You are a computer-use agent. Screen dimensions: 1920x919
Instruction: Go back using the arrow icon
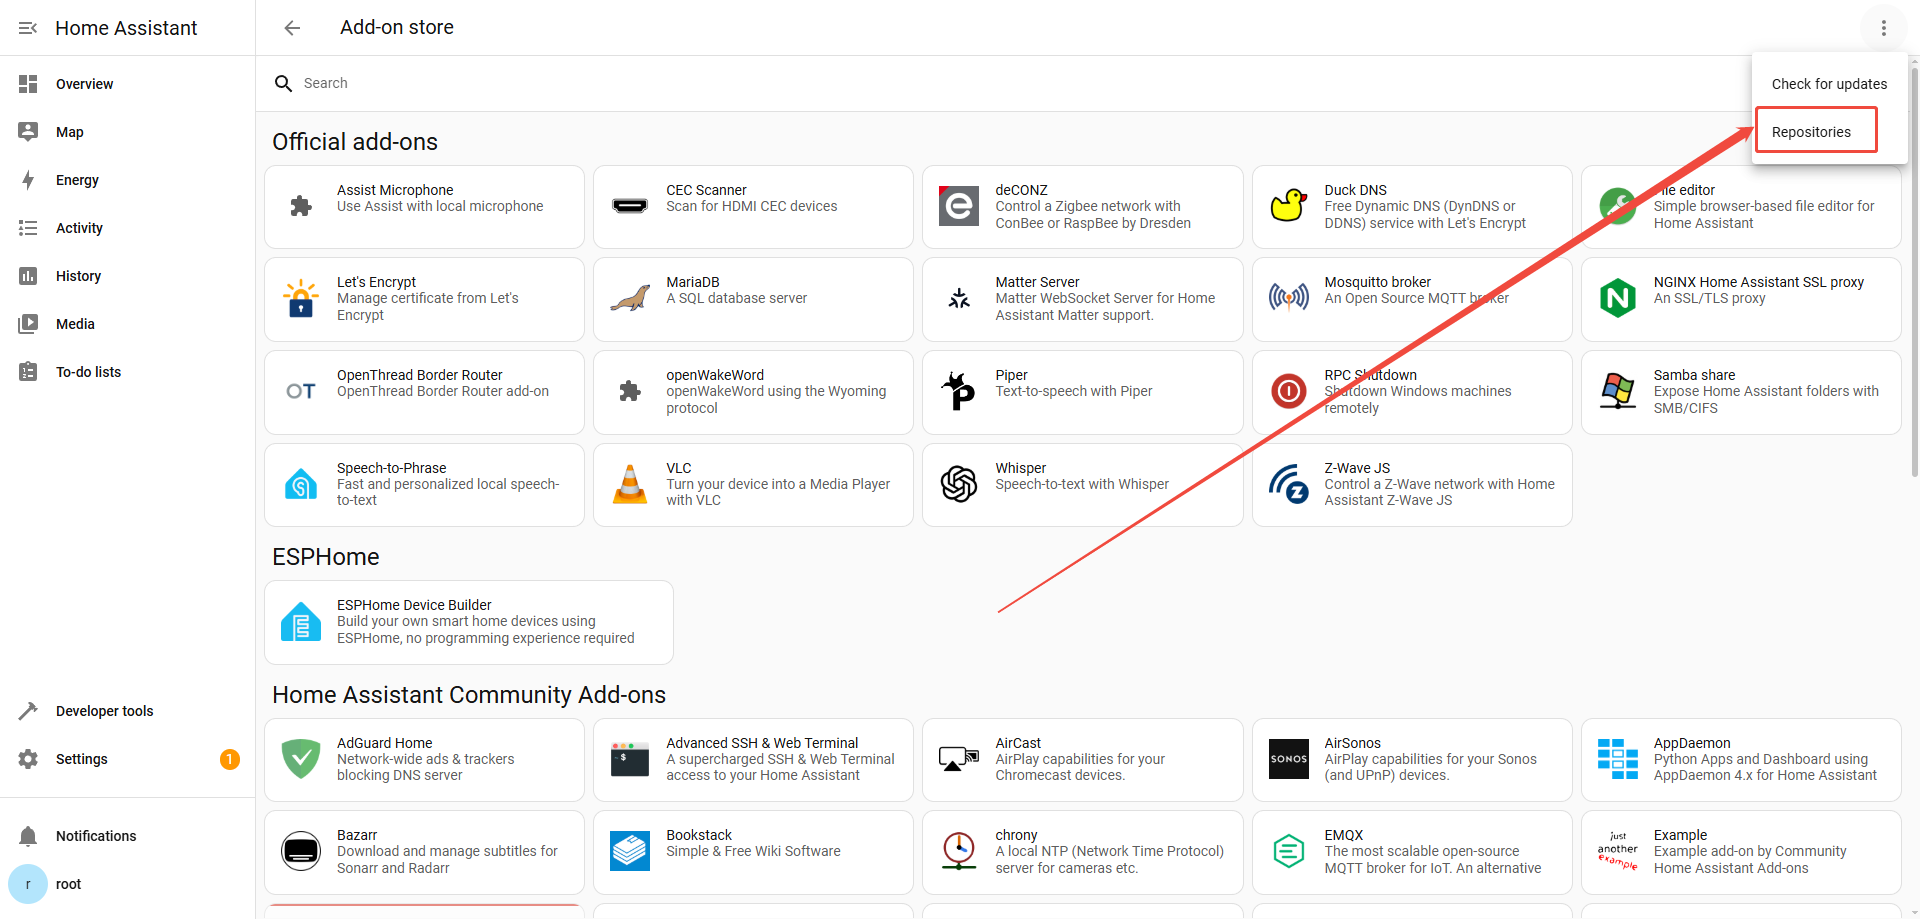(x=292, y=28)
